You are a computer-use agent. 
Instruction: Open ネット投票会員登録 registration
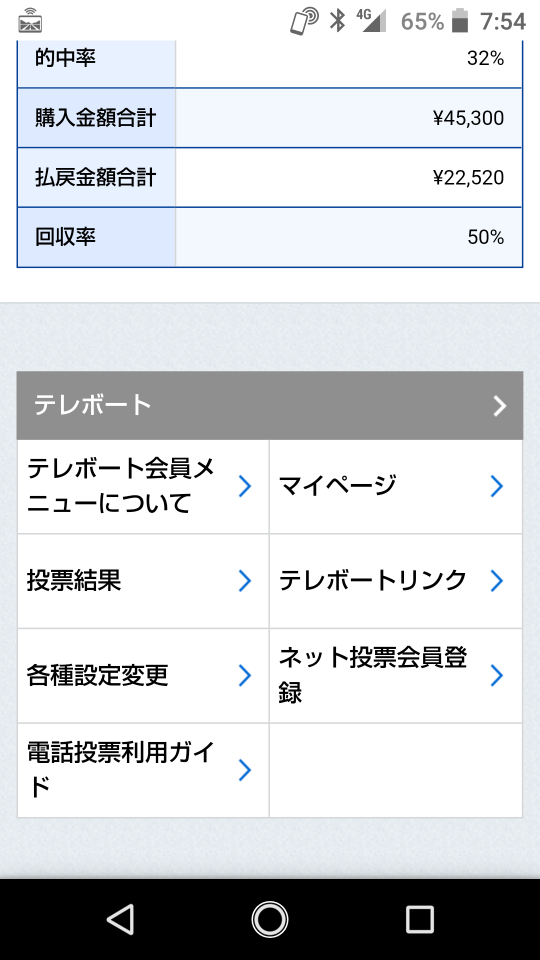point(396,675)
